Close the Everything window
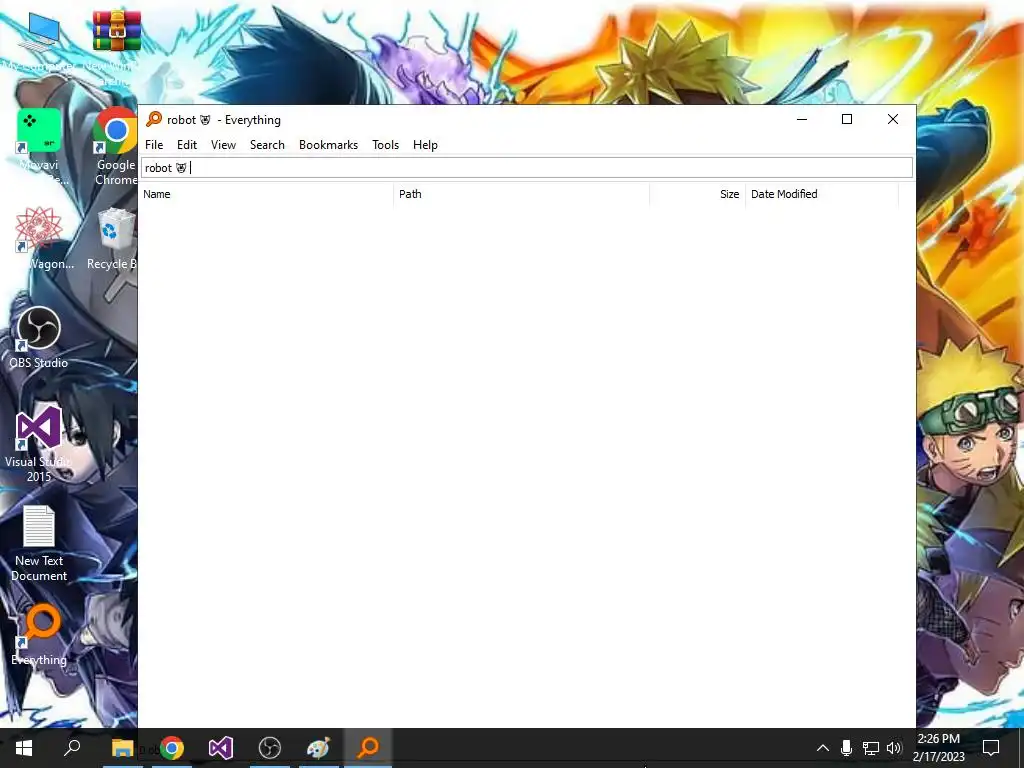The image size is (1024, 768). 893,120
